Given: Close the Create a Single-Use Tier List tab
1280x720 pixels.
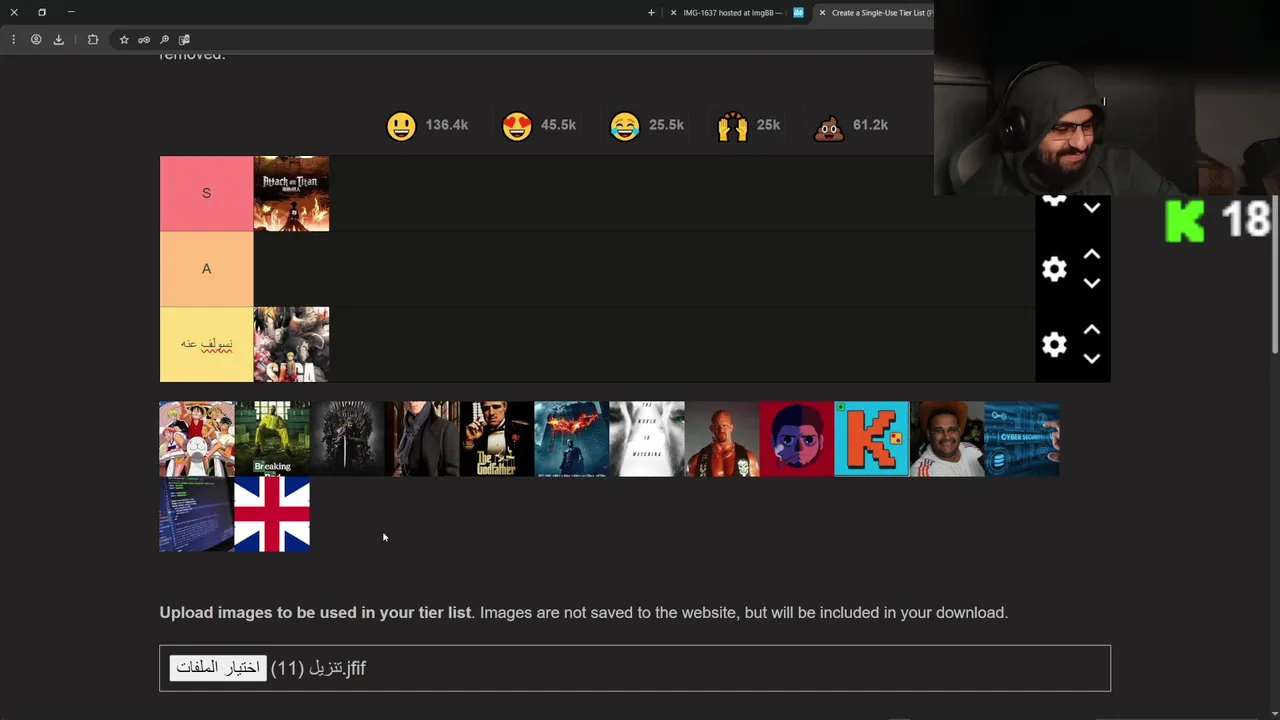Looking at the screenshot, I should [x=822, y=13].
